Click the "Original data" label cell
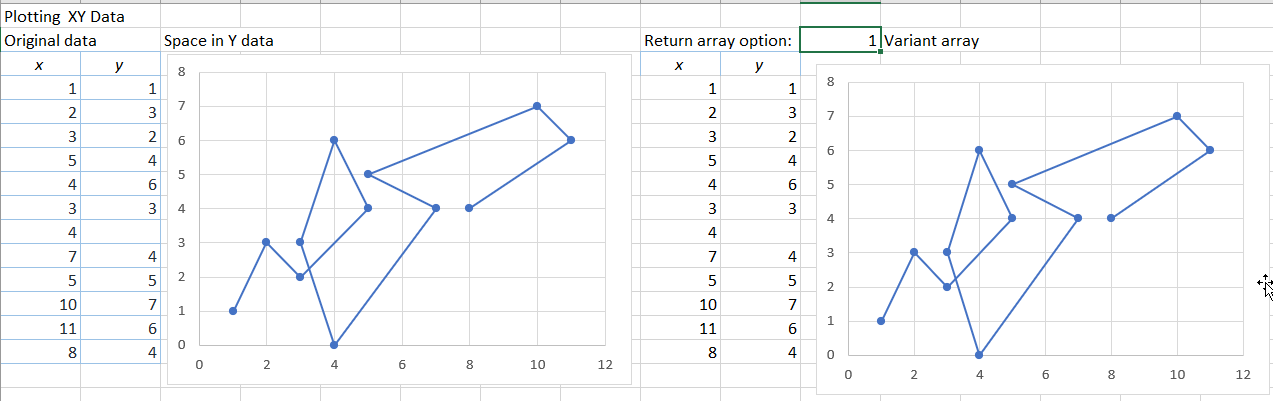The width and height of the screenshot is (1273, 401). click(x=51, y=41)
